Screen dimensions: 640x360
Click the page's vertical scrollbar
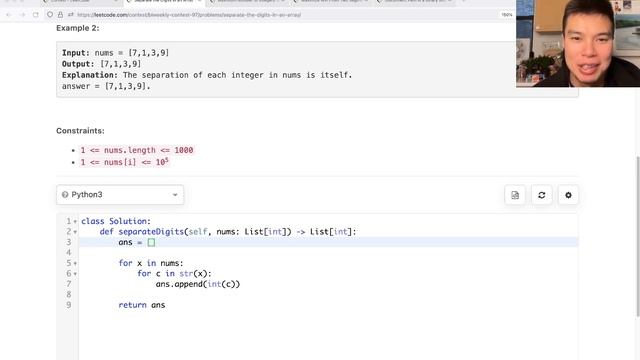coord(638,236)
